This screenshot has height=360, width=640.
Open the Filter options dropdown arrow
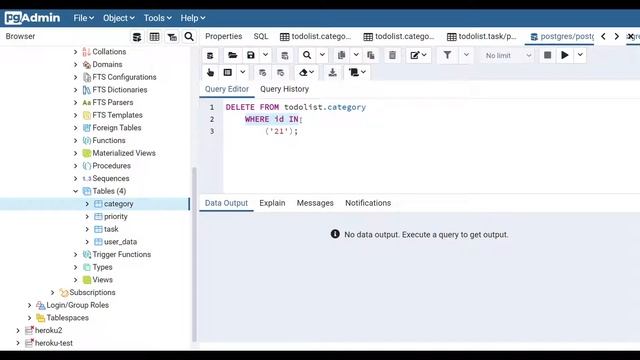[x=466, y=55]
